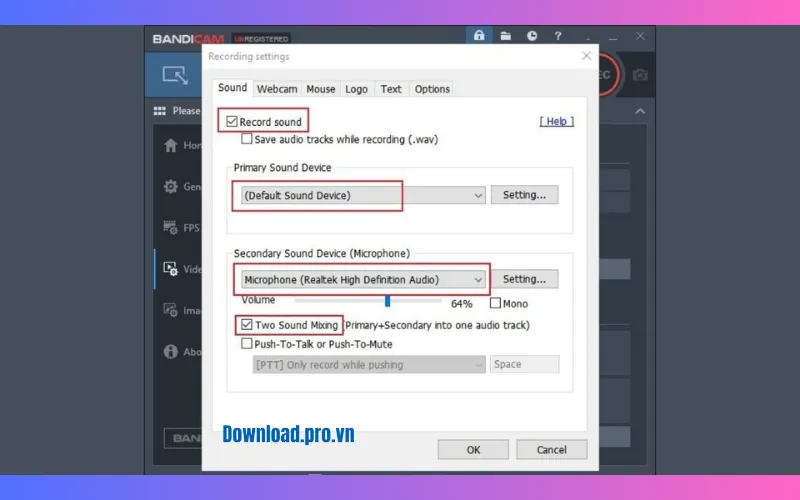Enable Save audio tracks while recording

coord(247,139)
